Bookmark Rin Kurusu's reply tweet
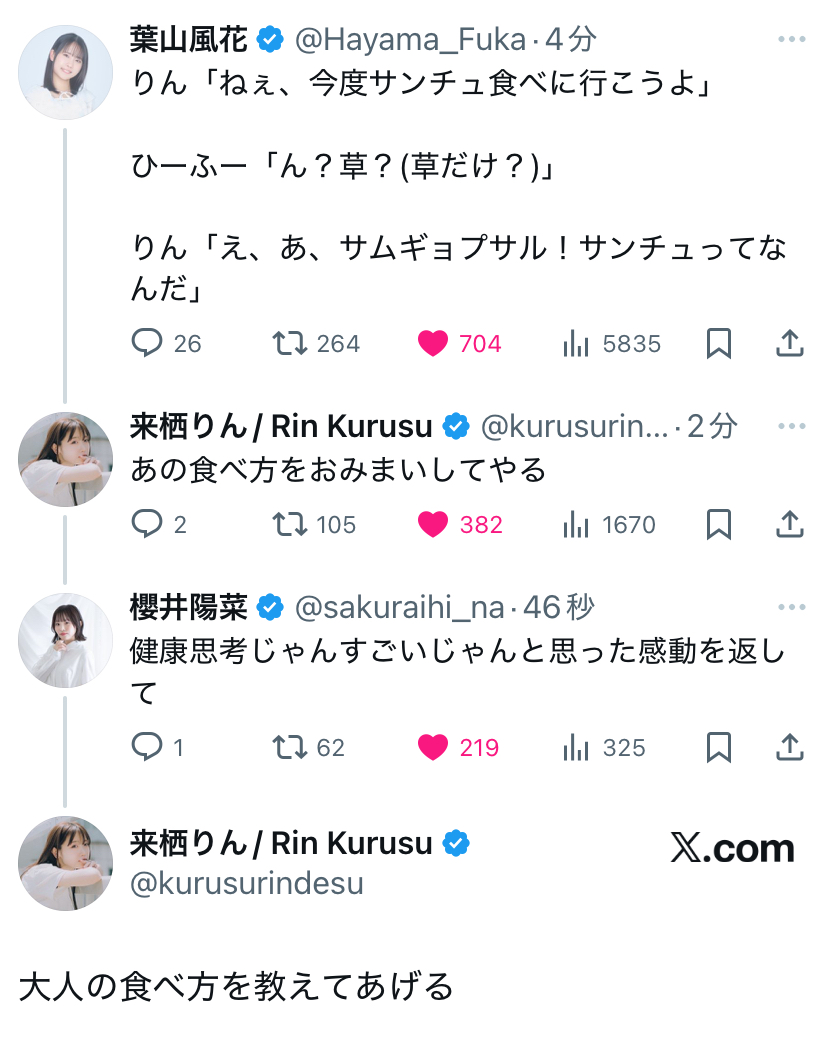 pos(719,524)
